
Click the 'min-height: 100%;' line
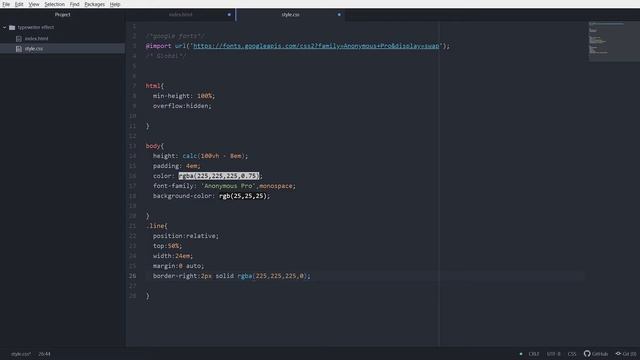pyautogui.click(x=184, y=96)
